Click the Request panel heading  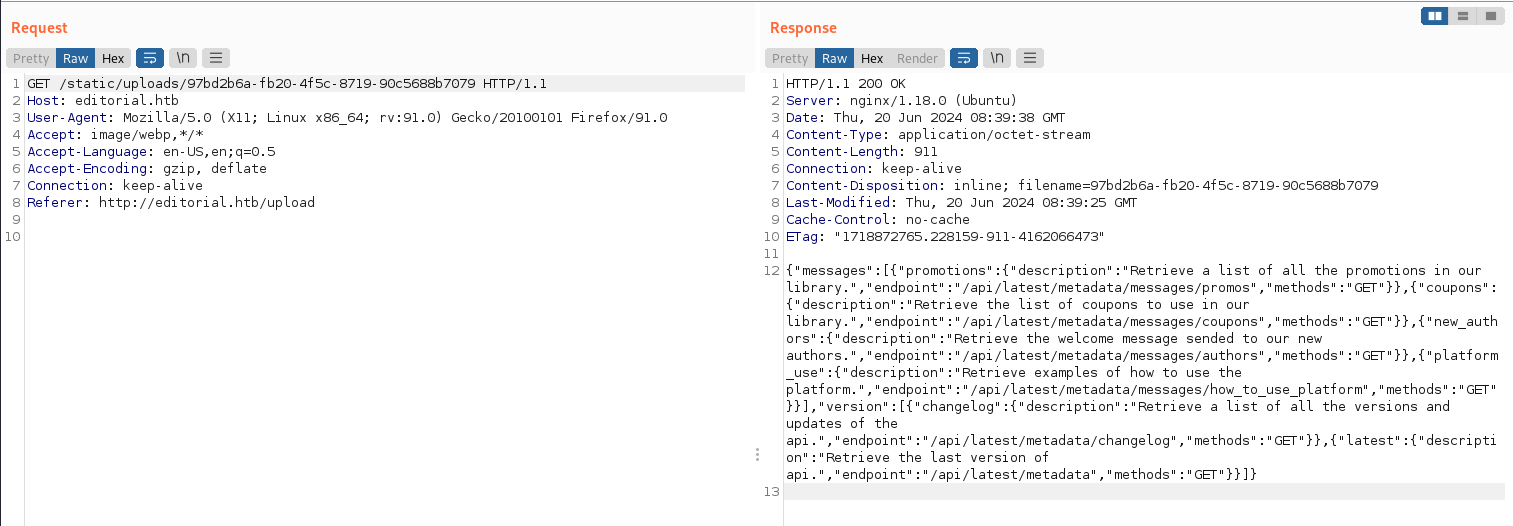[39, 28]
